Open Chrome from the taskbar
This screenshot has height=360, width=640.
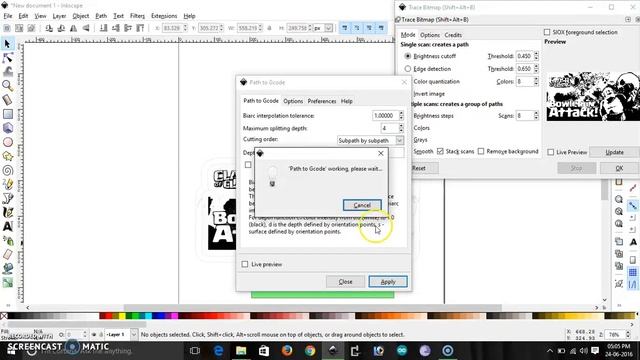(310, 351)
